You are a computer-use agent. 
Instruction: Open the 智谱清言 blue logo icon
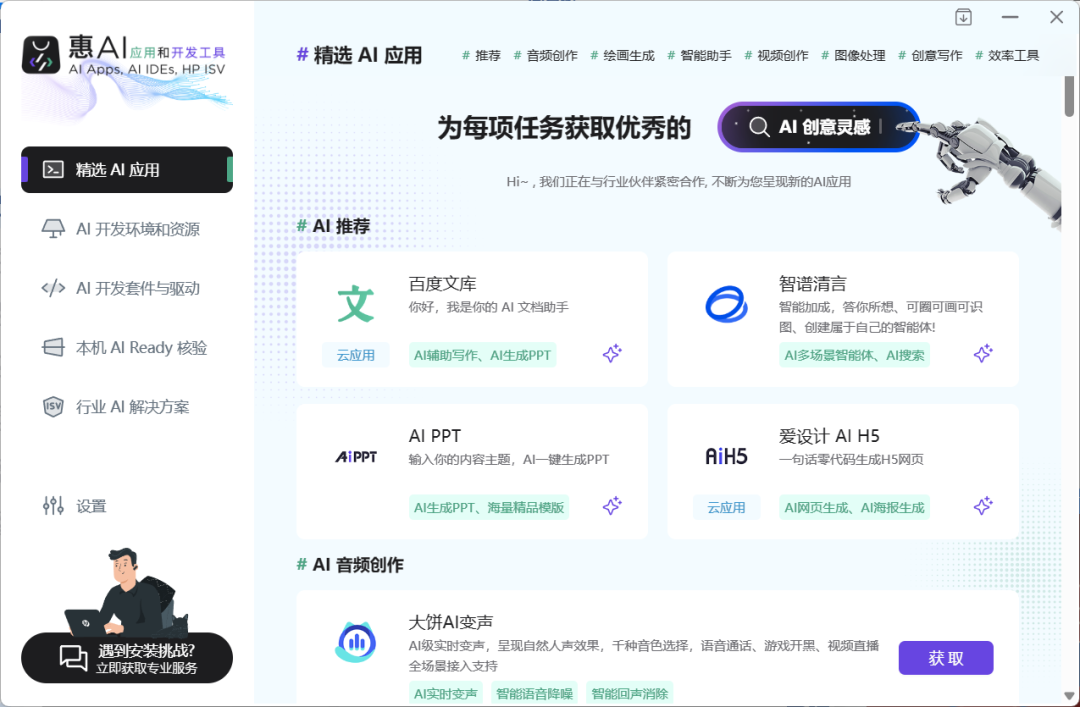click(726, 304)
